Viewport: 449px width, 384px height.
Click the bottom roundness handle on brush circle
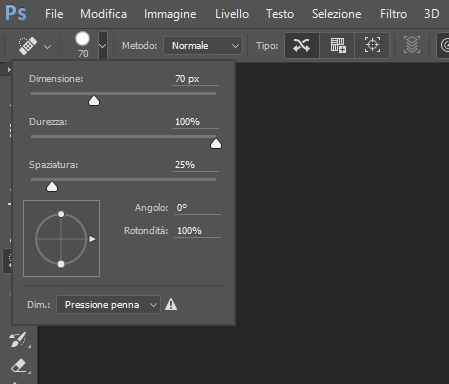(x=61, y=264)
